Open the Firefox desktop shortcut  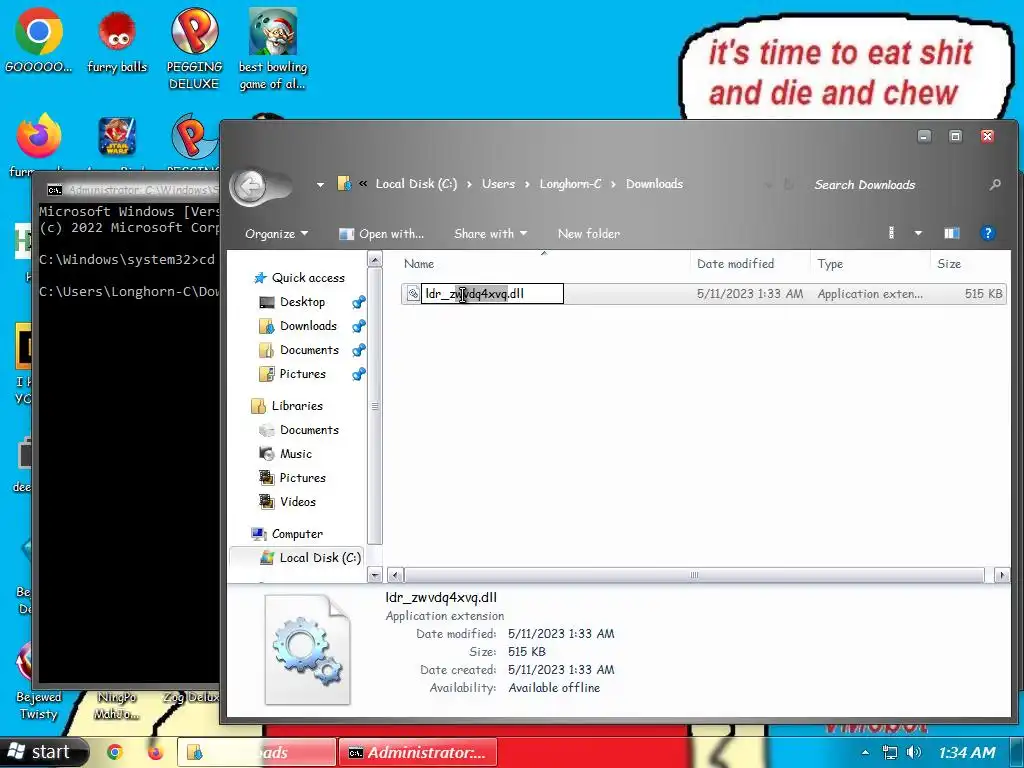tap(39, 136)
